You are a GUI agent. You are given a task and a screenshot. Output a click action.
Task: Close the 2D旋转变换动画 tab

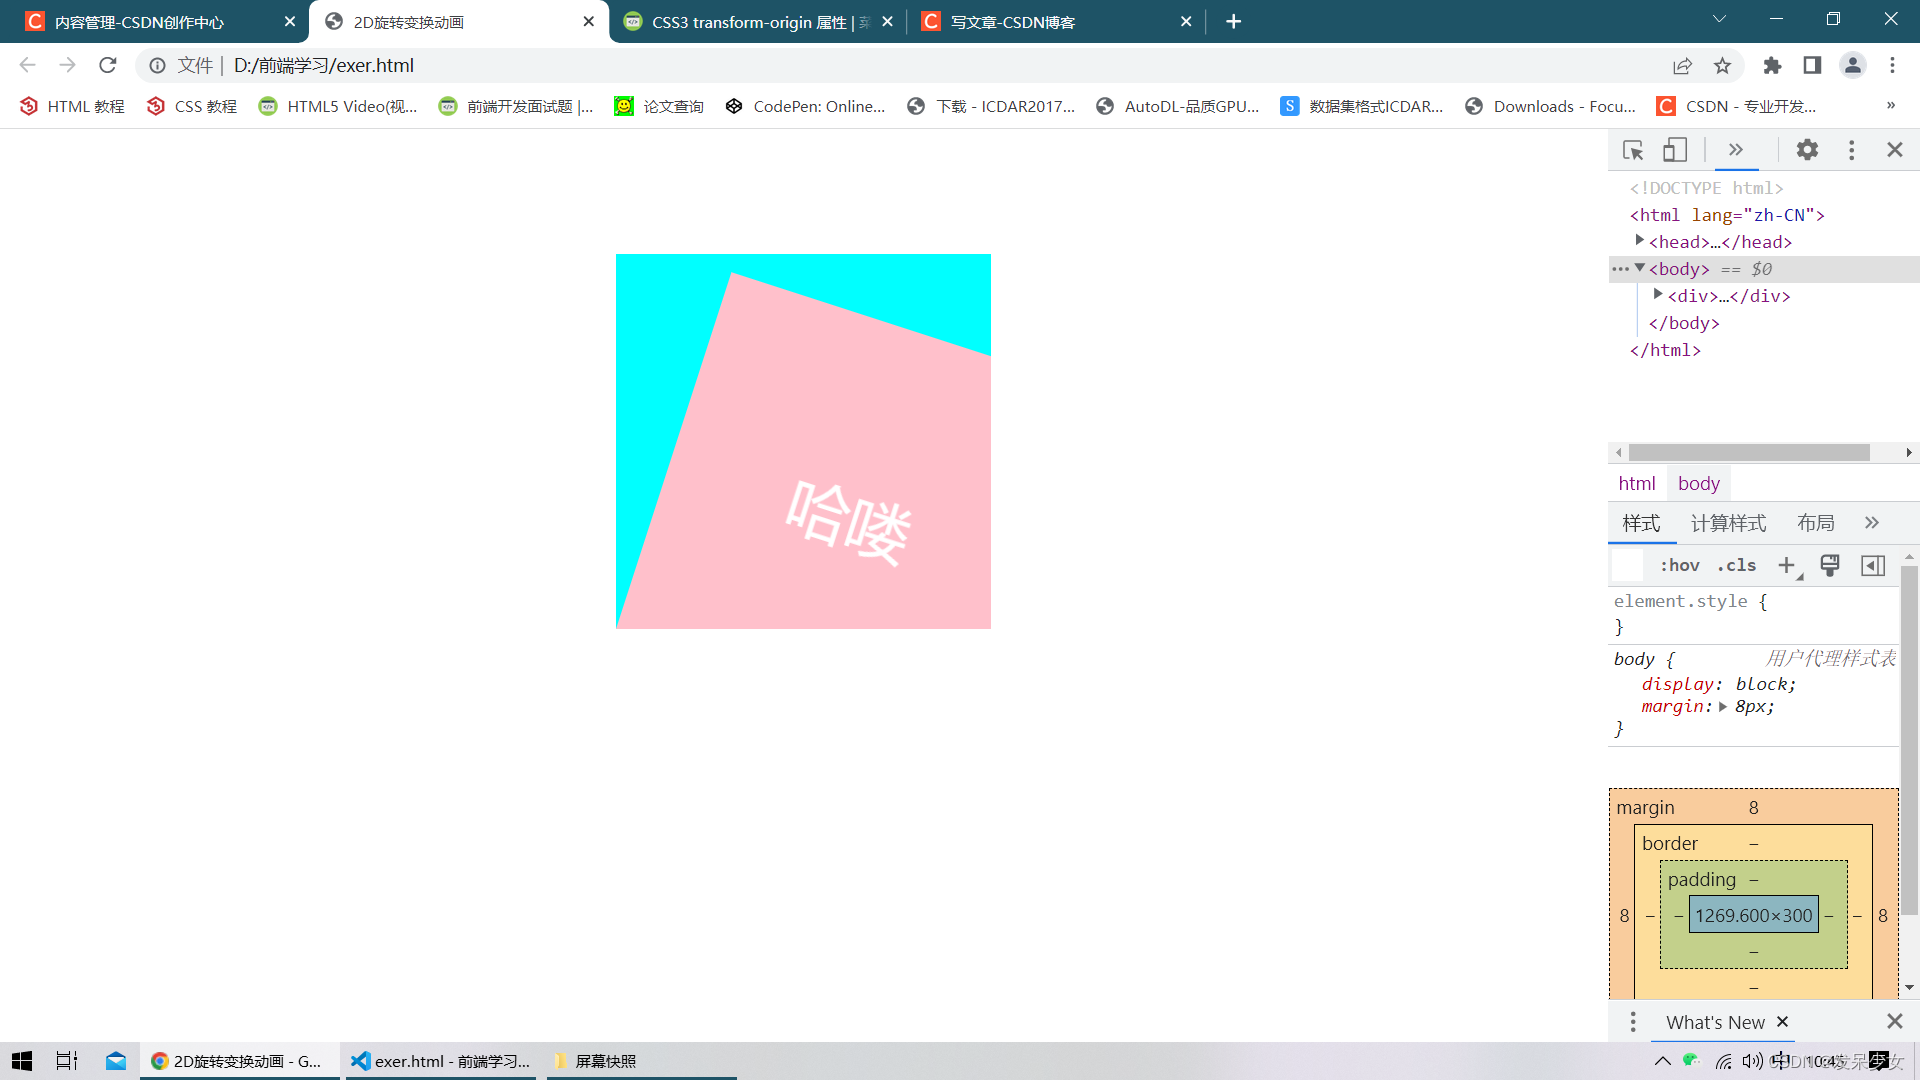(589, 22)
